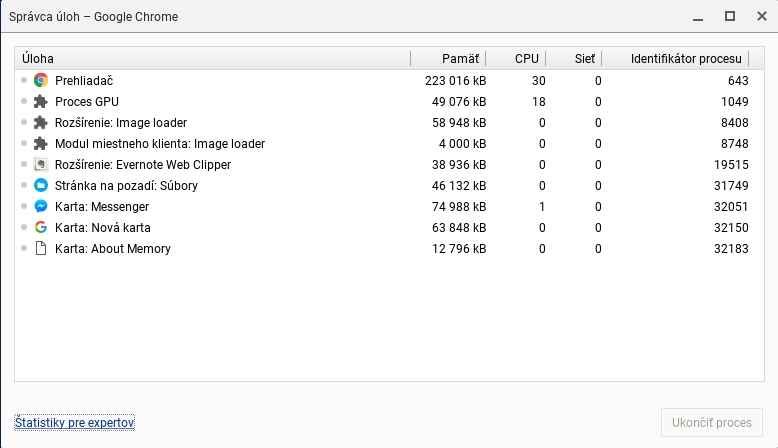Sort by Identifikátor procesu column
Screen dimensions: 778x448
(x=686, y=59)
